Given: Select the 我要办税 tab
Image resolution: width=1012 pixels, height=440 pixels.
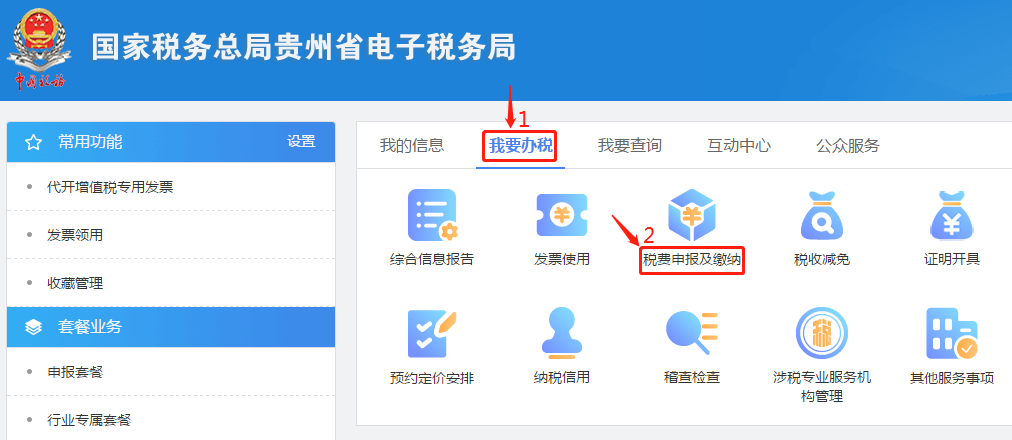Looking at the screenshot, I should 521,146.
